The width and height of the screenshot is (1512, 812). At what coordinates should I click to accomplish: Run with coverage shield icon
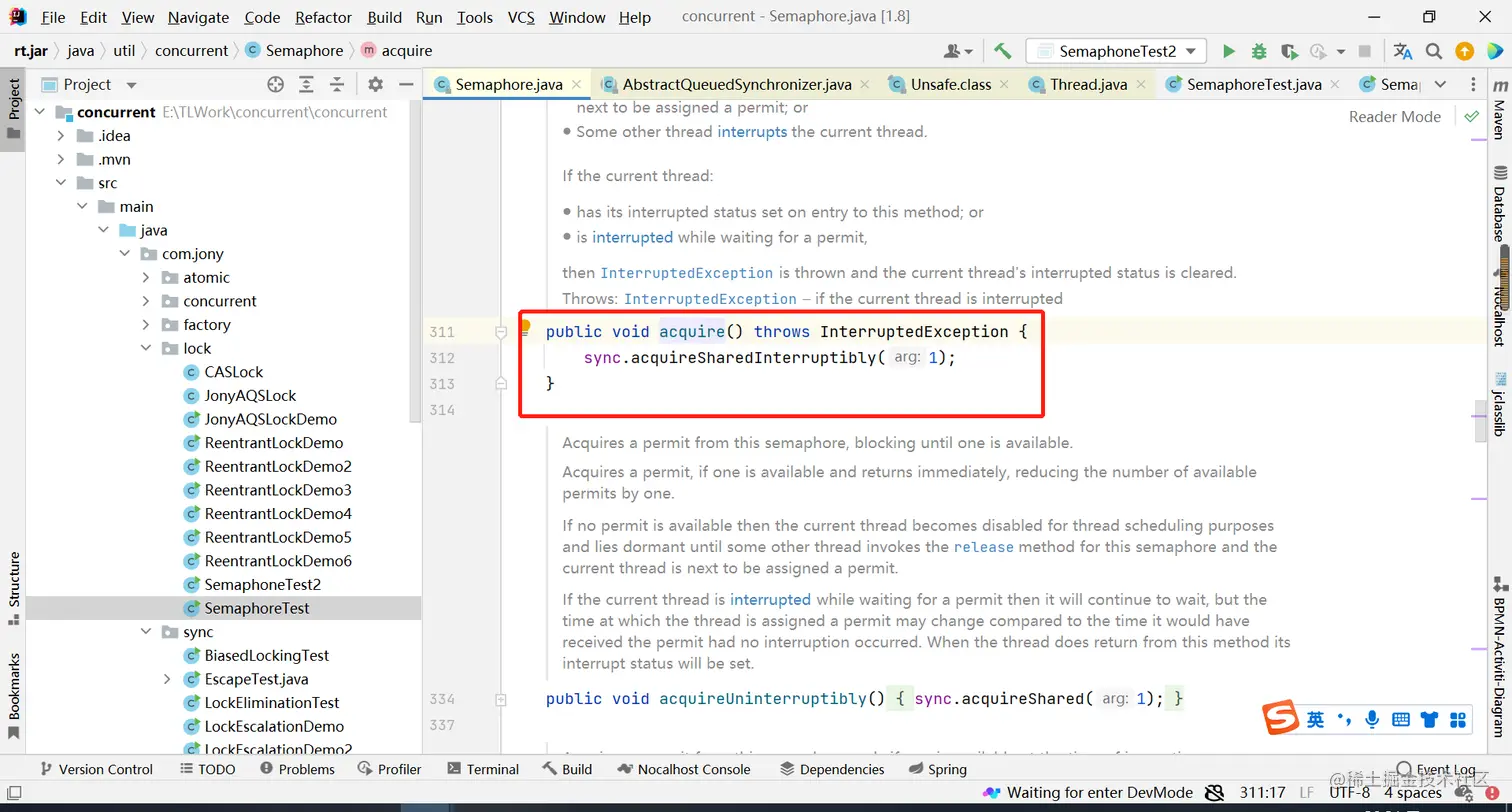click(x=1289, y=51)
